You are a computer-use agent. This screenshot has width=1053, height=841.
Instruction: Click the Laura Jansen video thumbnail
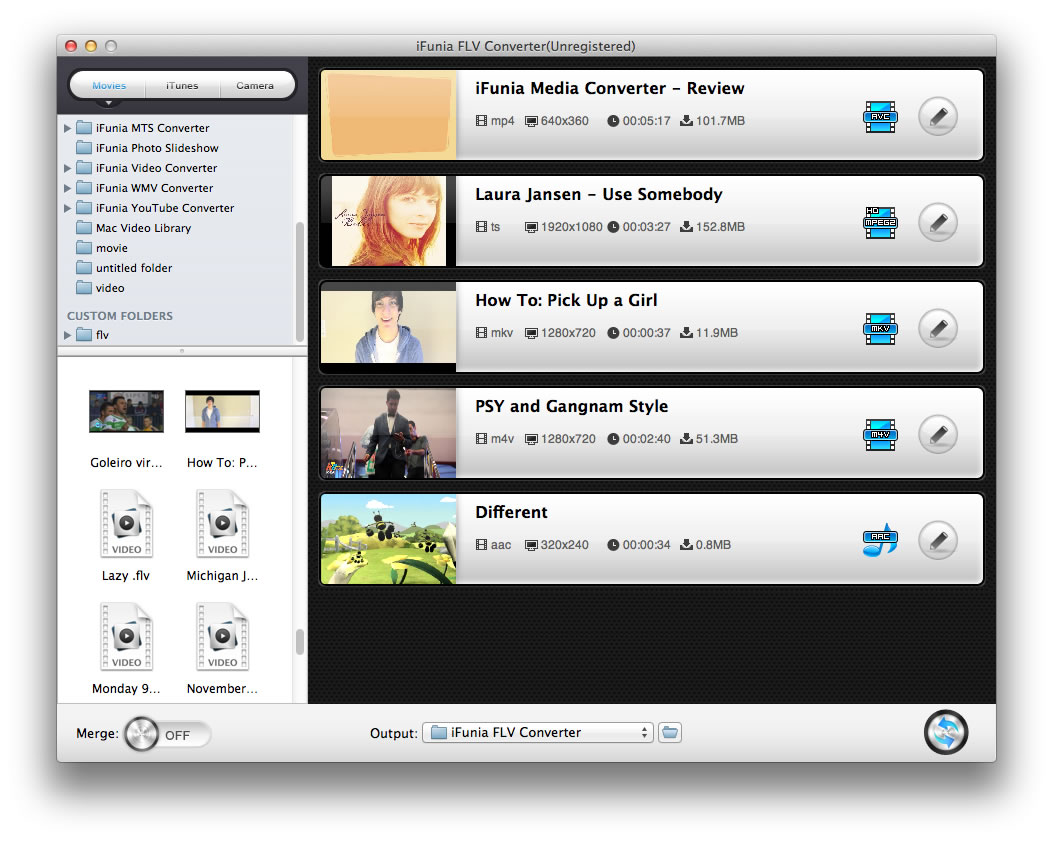click(x=389, y=221)
